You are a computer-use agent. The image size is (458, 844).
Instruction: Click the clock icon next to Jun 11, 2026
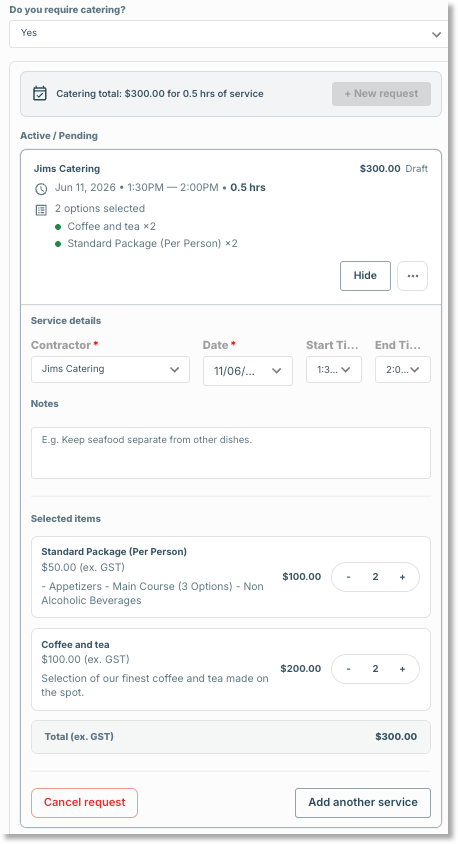point(41,189)
